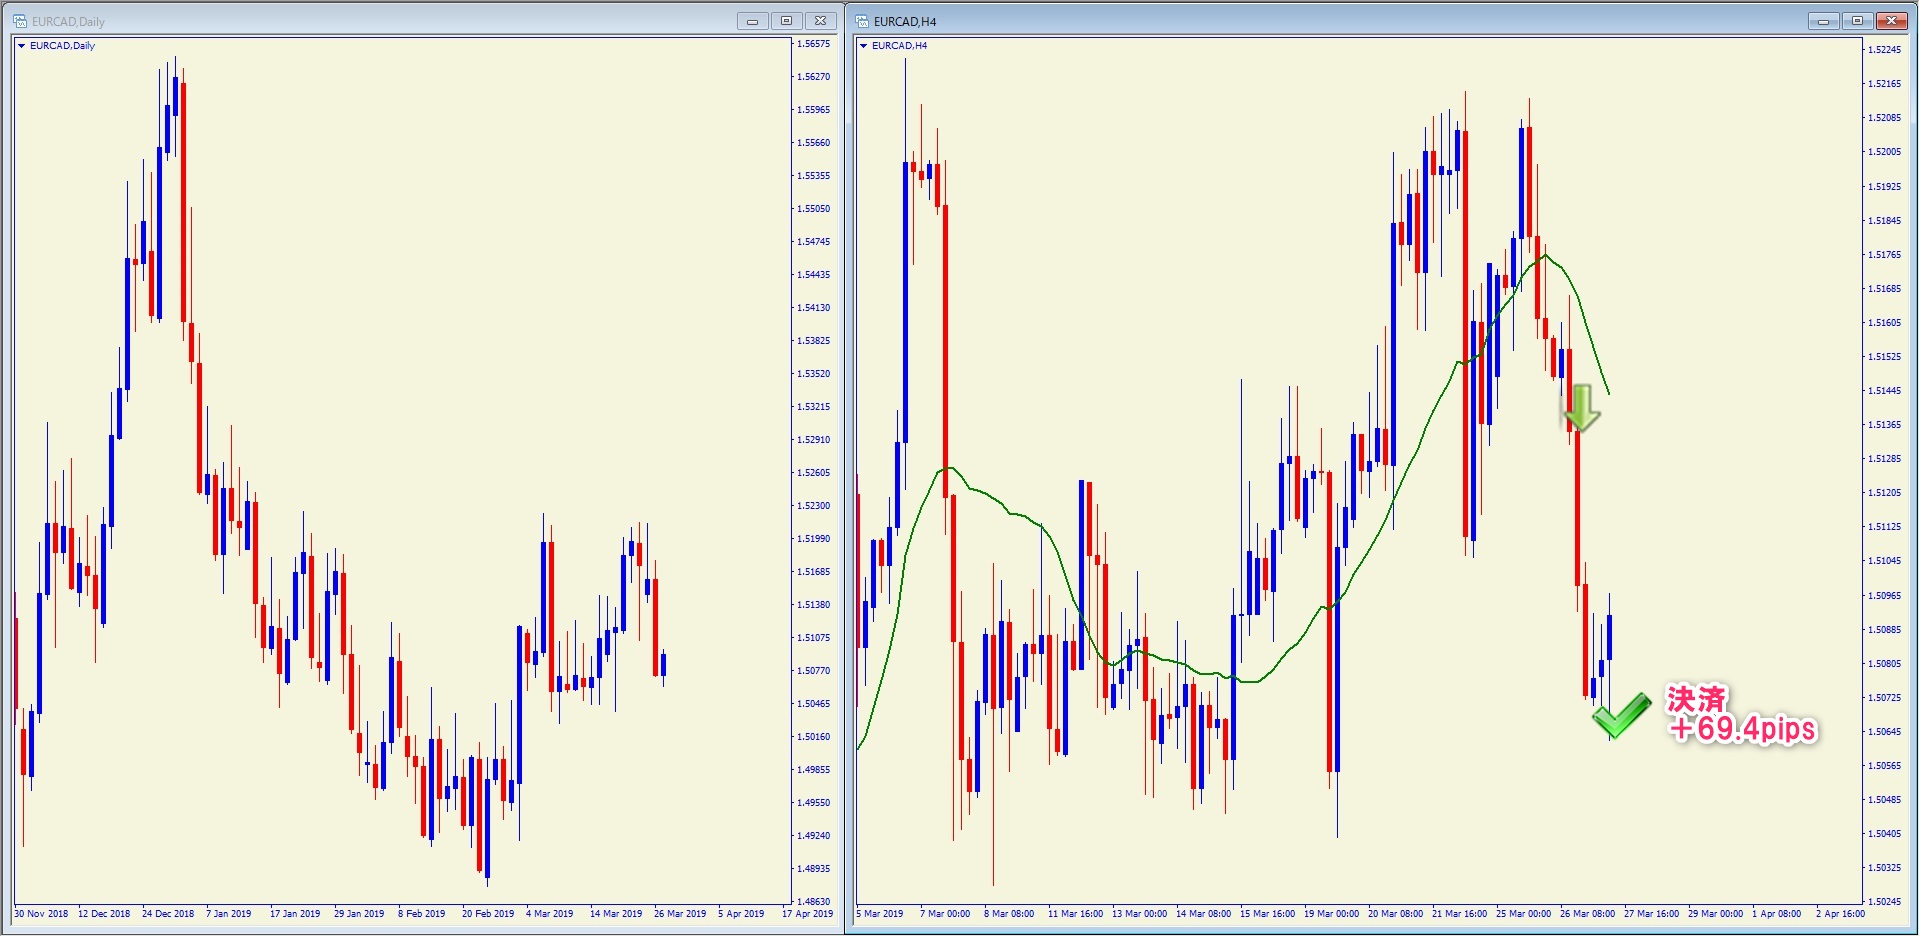Click the 1.52300 price label on Daily chart
The image size is (1920, 937).
pos(813,506)
